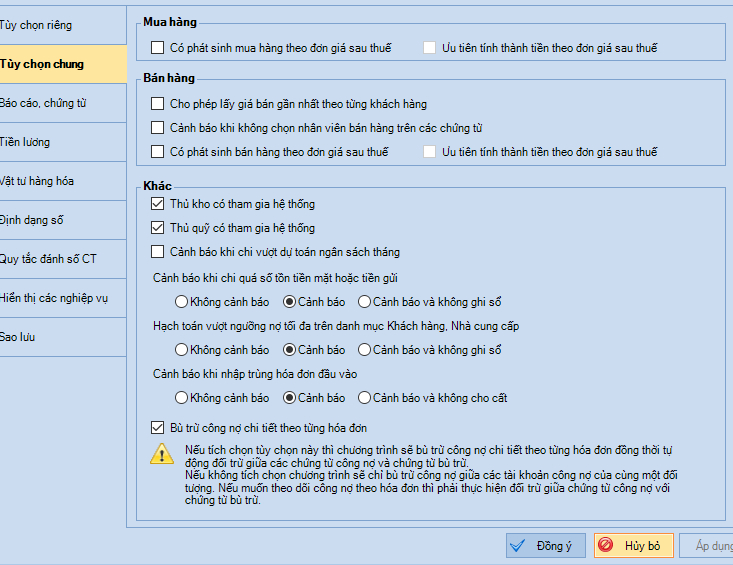This screenshot has height=565, width=733.
Task: Select Không cảnh báo for tồn tiền mặt warning
Action: point(181,301)
